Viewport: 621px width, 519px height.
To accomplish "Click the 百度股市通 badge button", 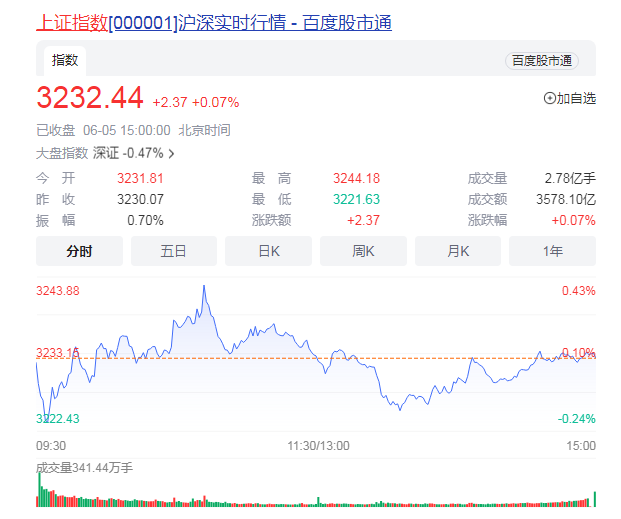I will point(542,60).
